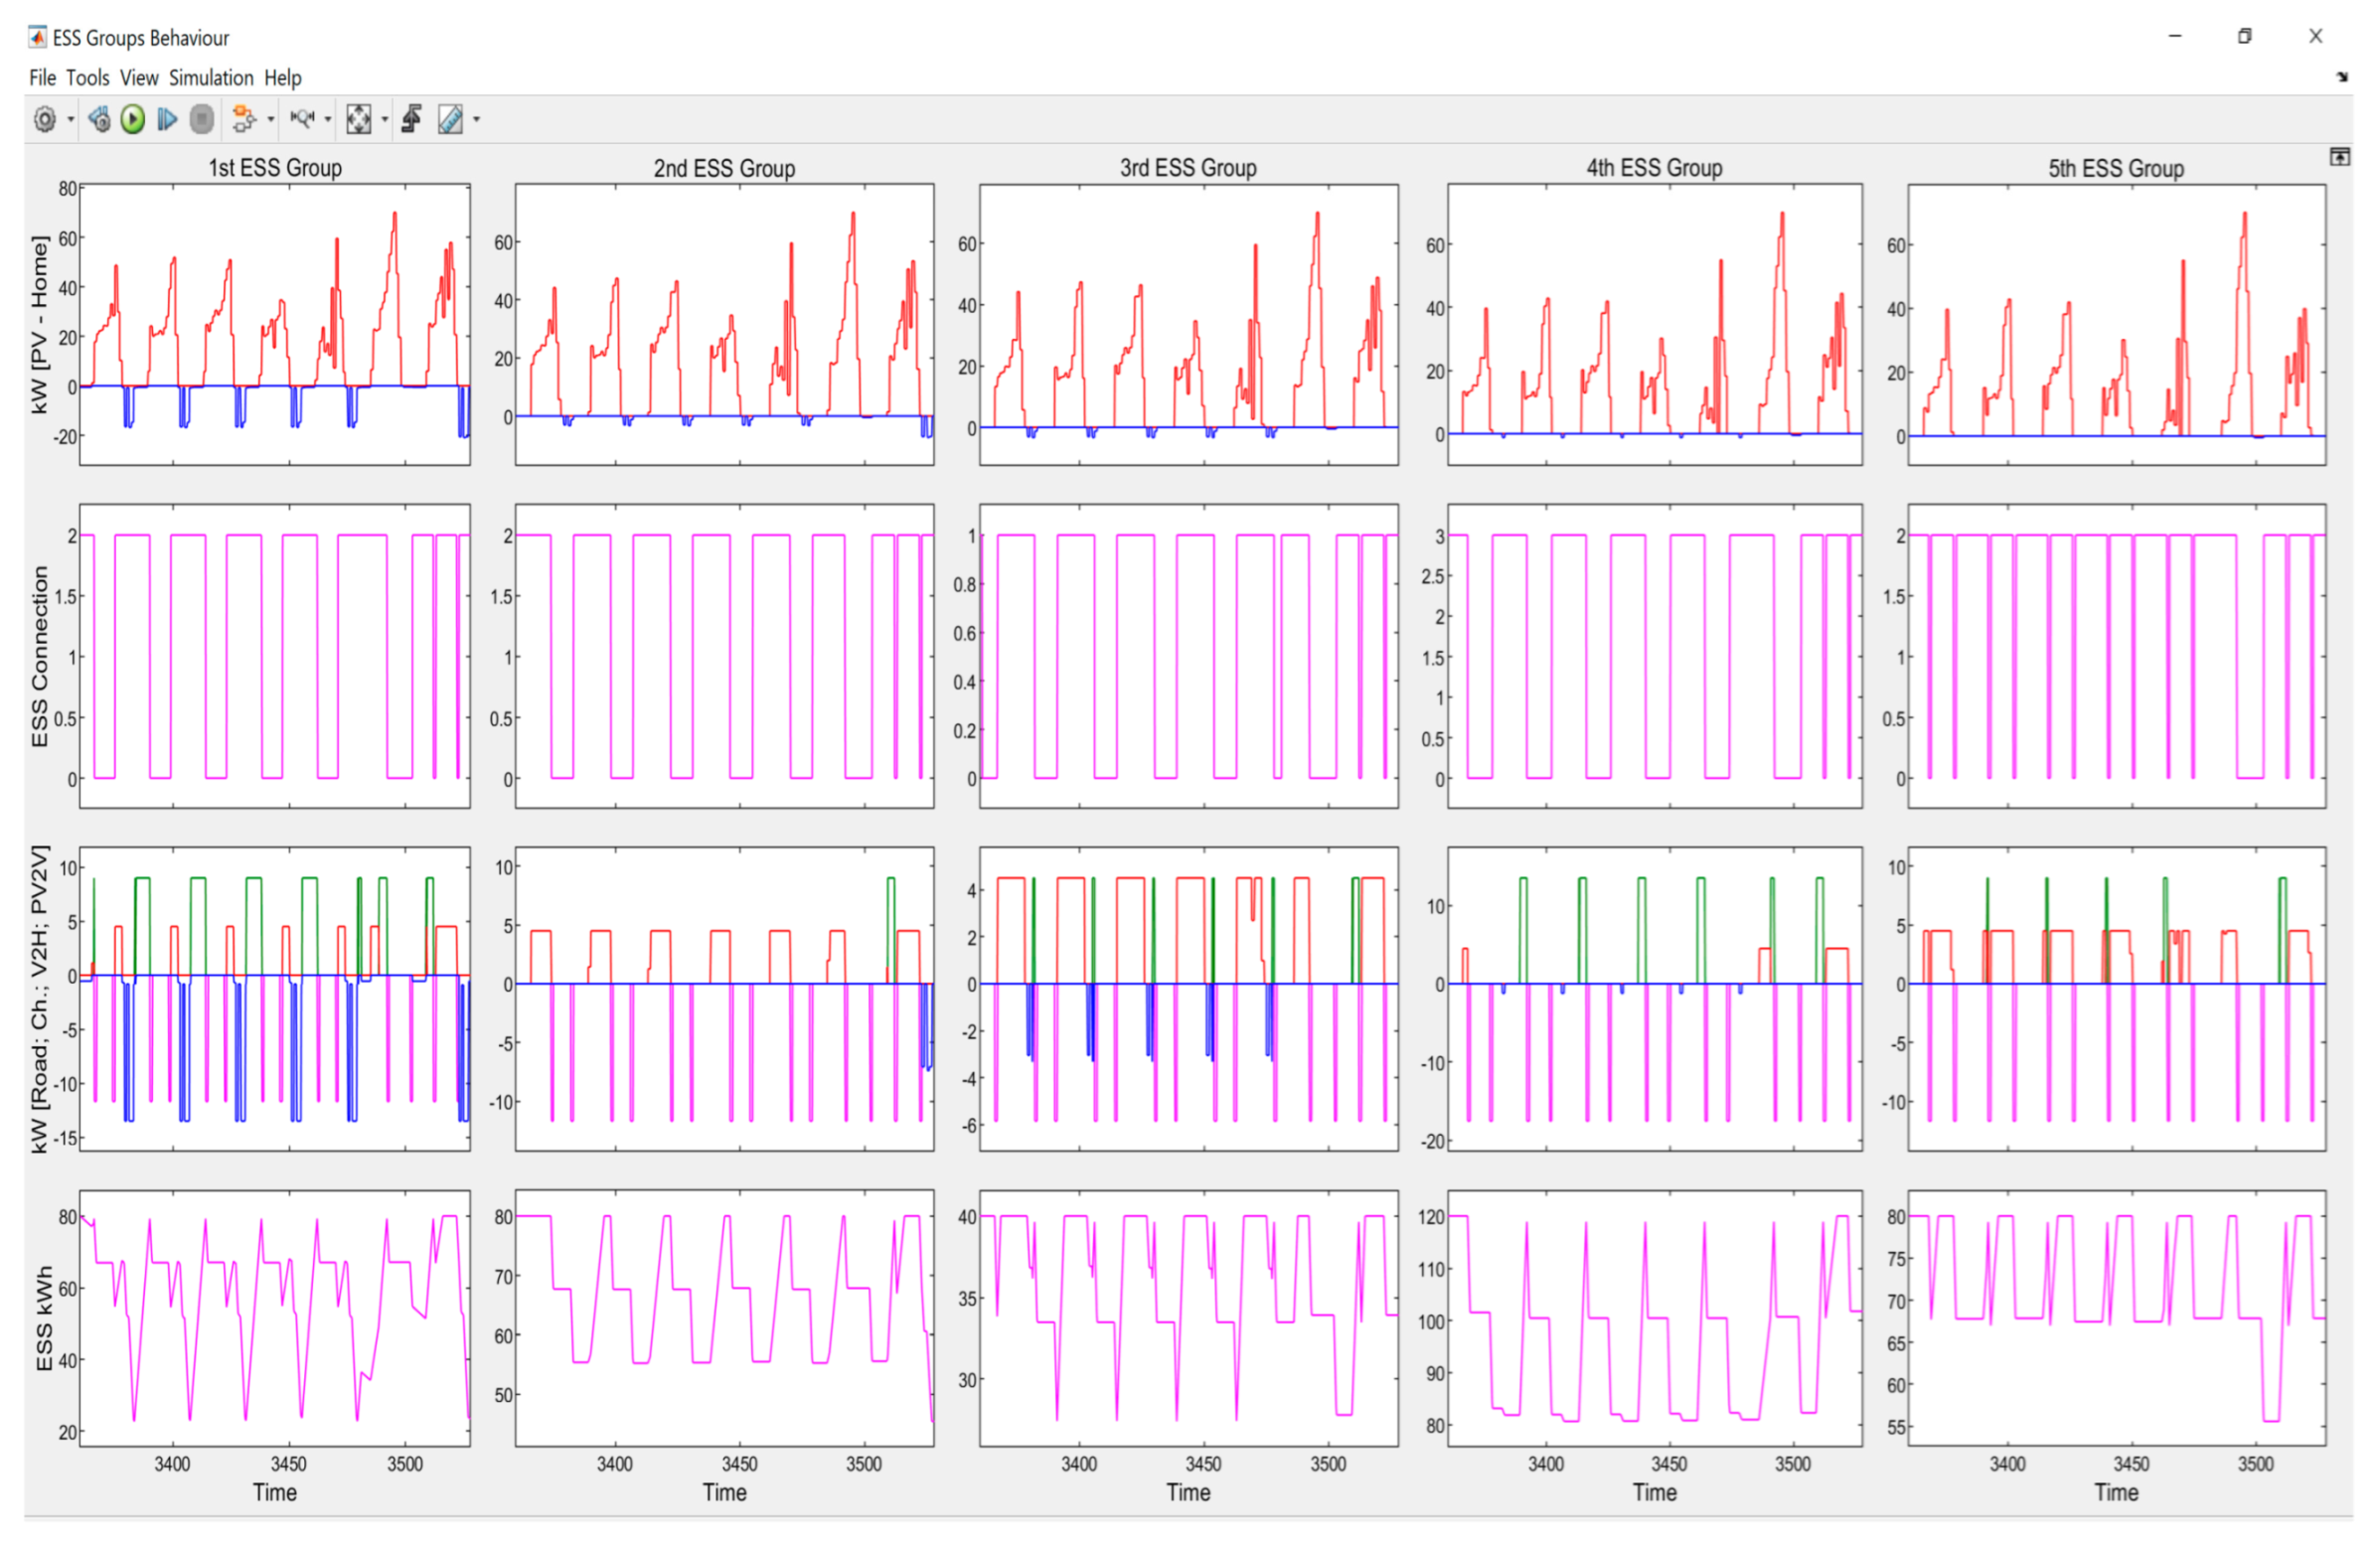Click the Scale Axes Limits icon
The width and height of the screenshot is (2380, 1547).
coord(358,120)
